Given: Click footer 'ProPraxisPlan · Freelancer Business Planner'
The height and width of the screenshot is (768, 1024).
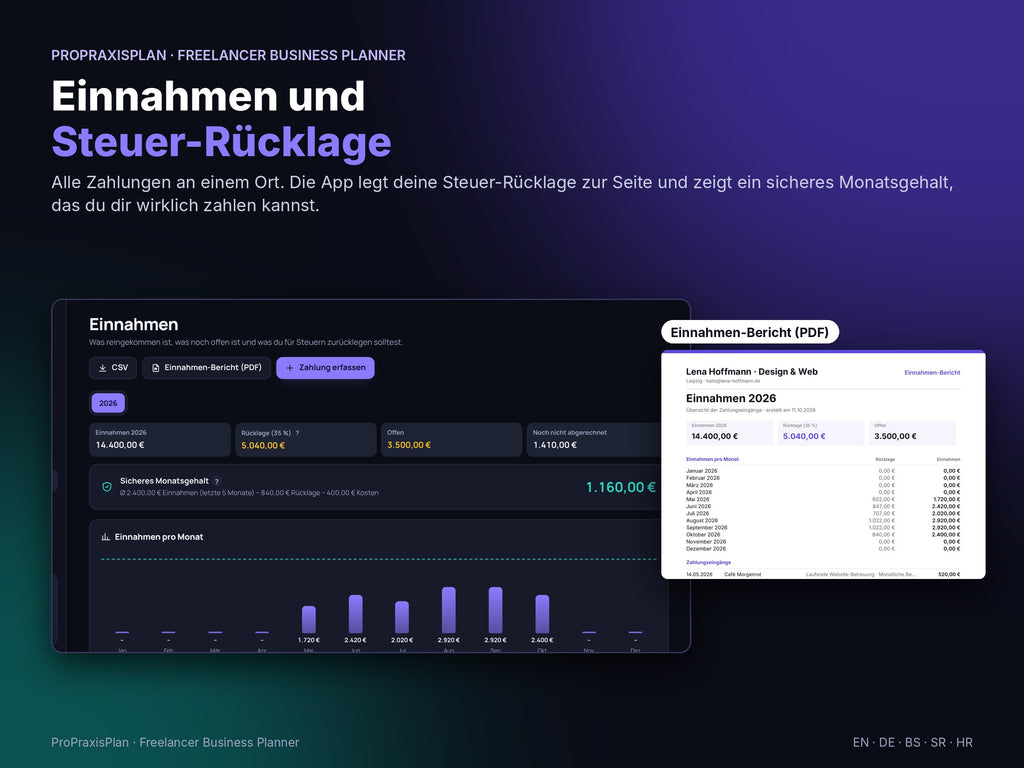Looking at the screenshot, I should point(175,743).
